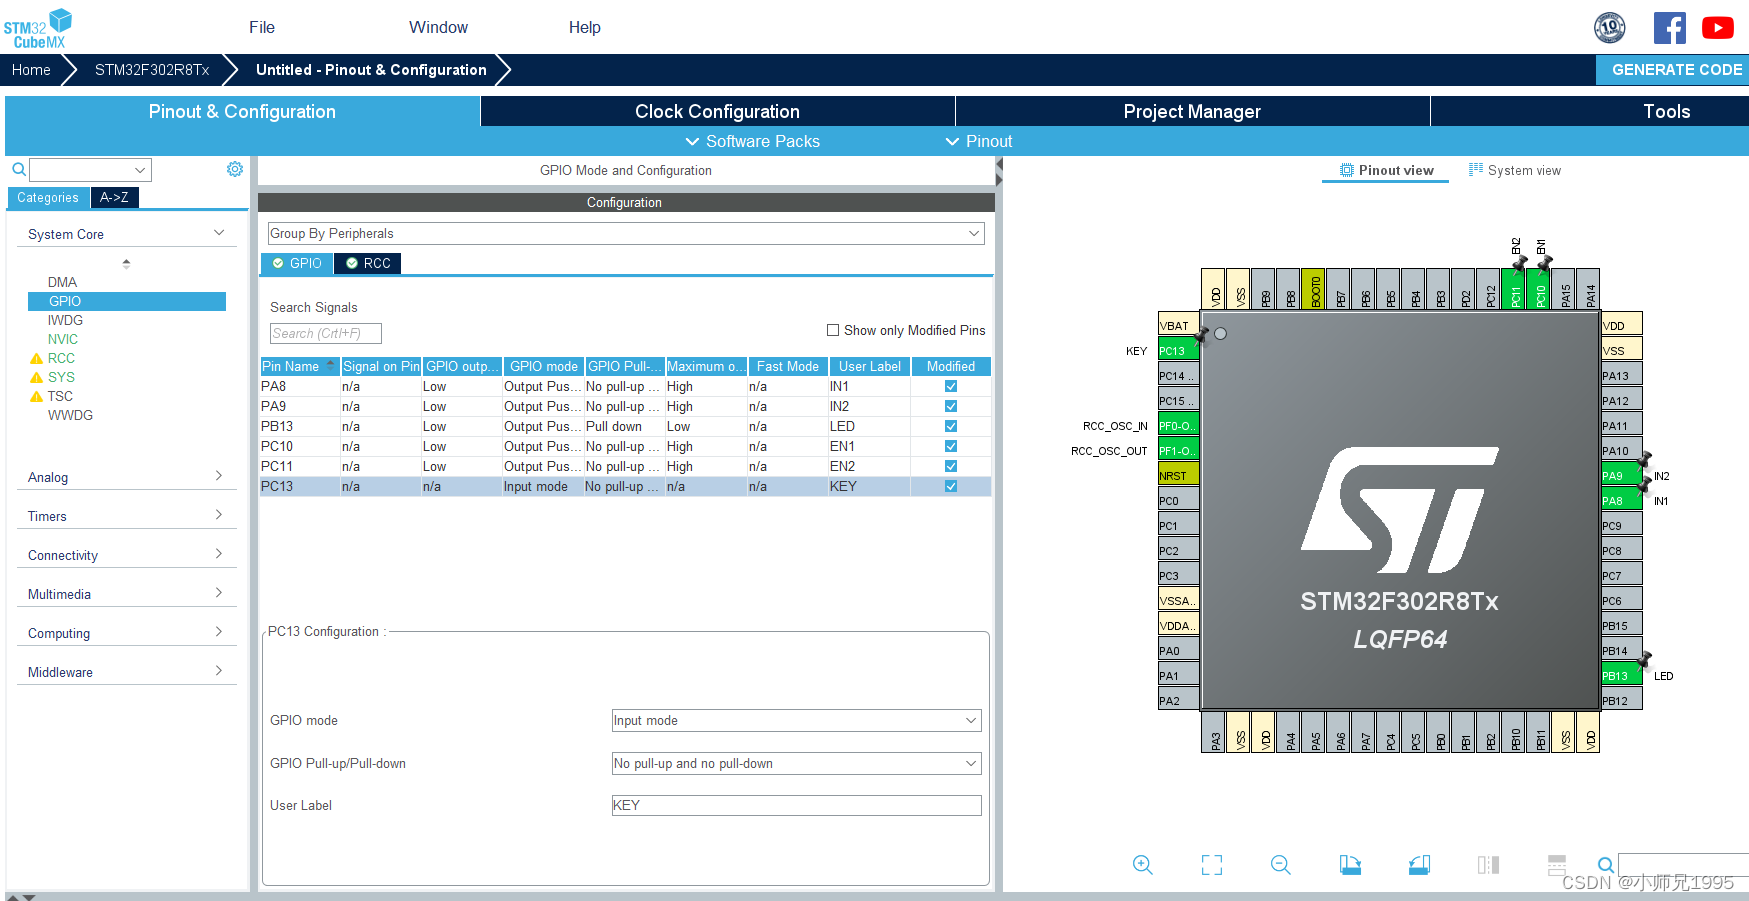Open the GPIO mode dropdown
Viewport: 1749px width, 901px height.
(x=796, y=720)
